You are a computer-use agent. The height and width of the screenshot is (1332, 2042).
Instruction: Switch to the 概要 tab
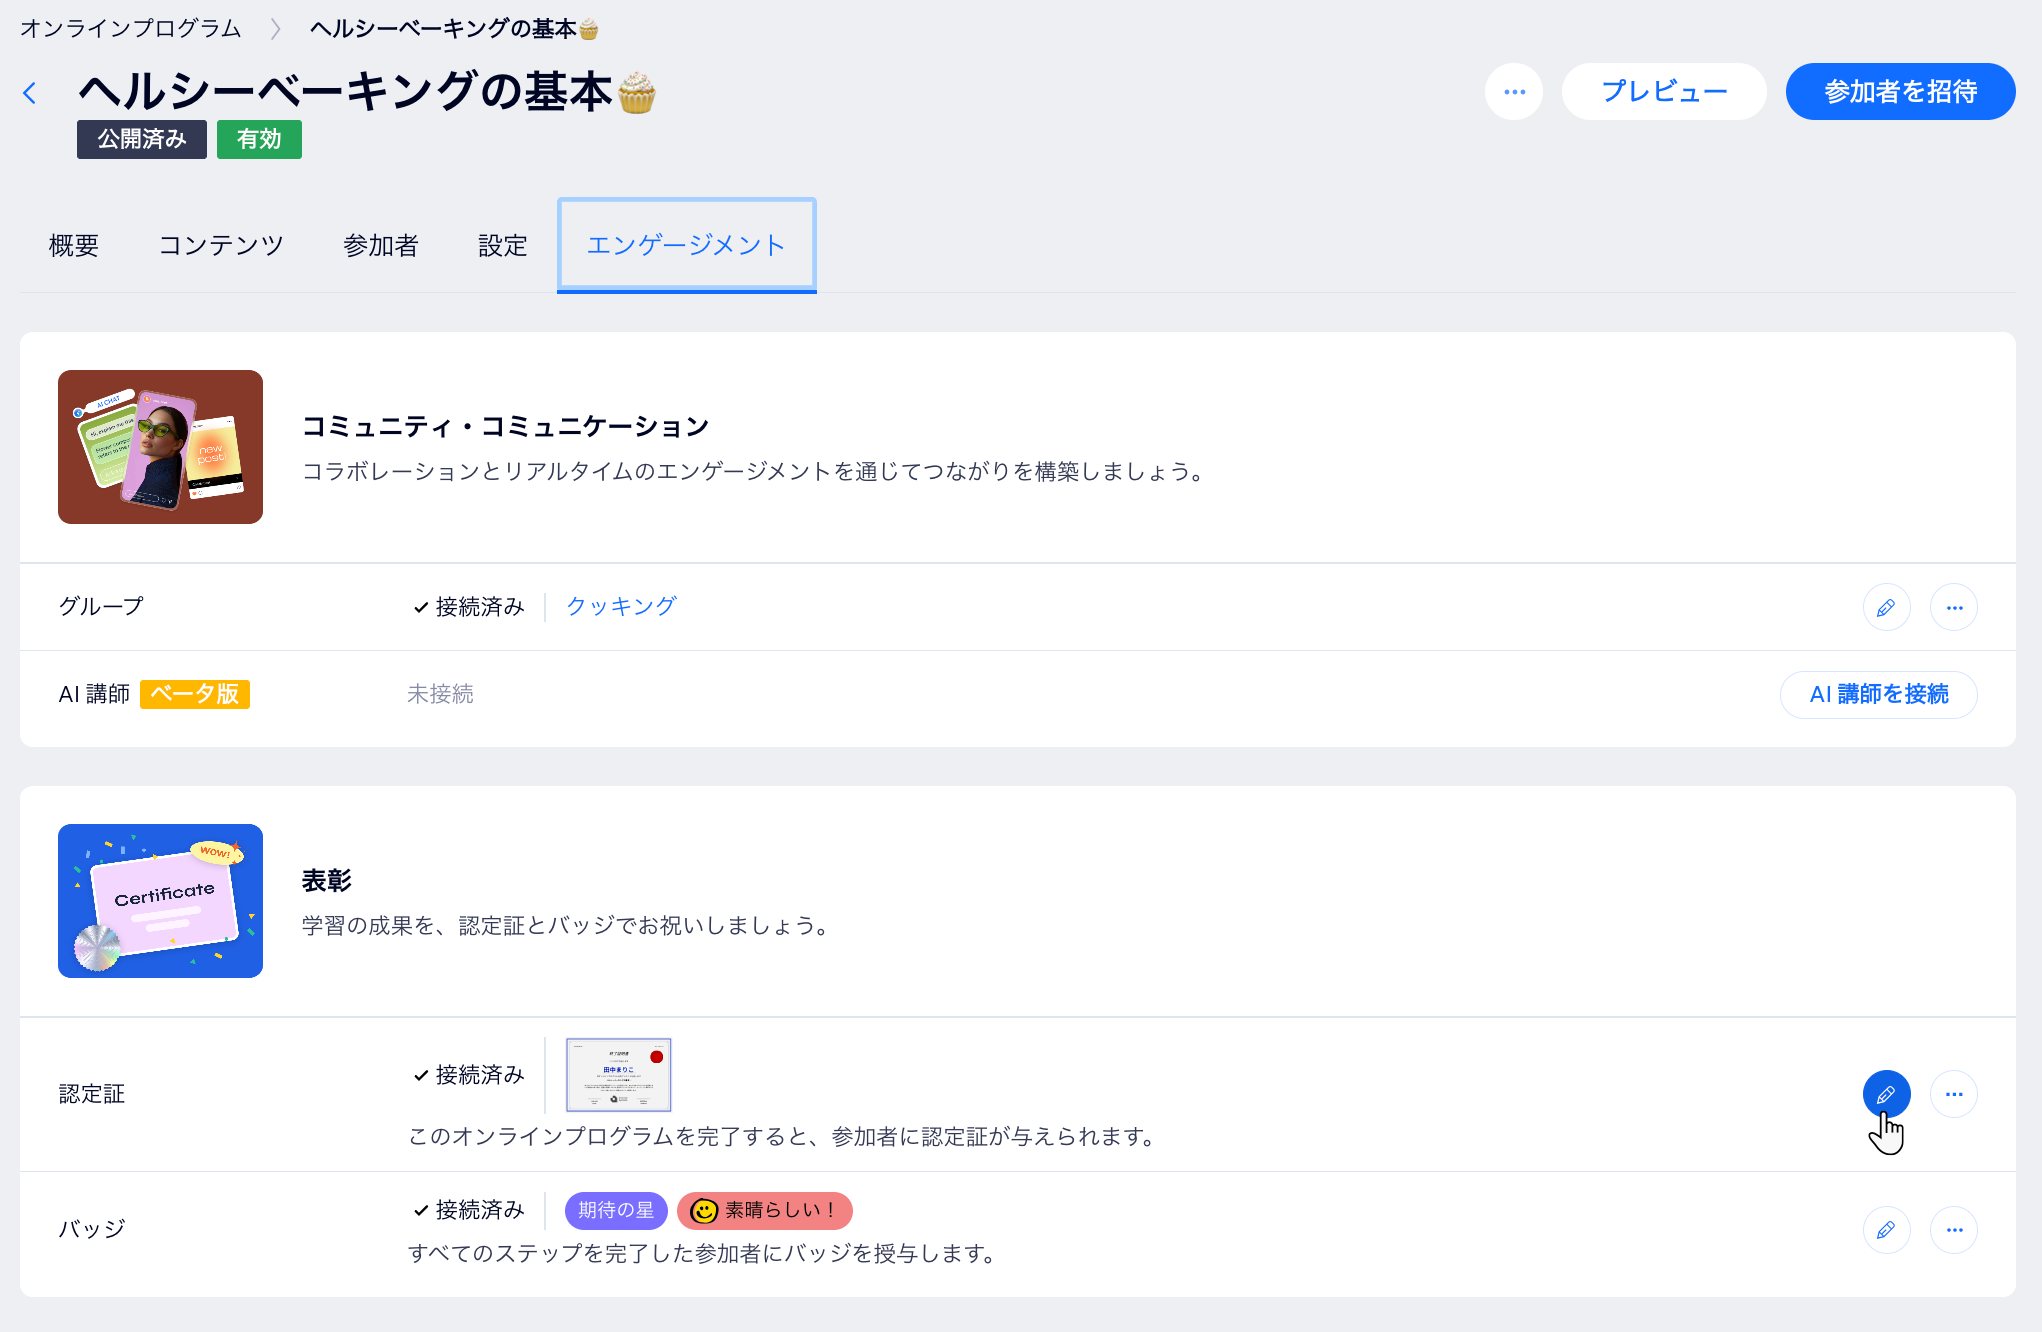coord(74,245)
